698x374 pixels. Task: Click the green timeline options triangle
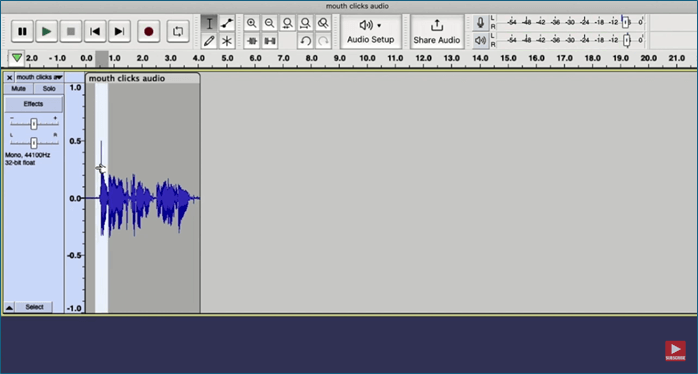(x=17, y=58)
